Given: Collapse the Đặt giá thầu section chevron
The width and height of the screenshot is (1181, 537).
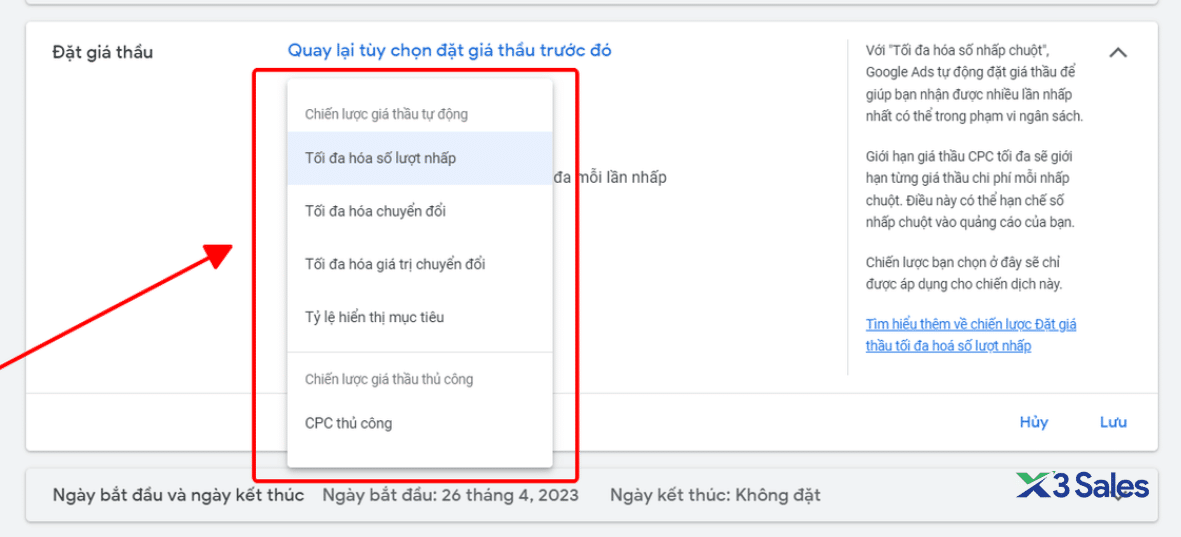Looking at the screenshot, I should click(x=1118, y=53).
